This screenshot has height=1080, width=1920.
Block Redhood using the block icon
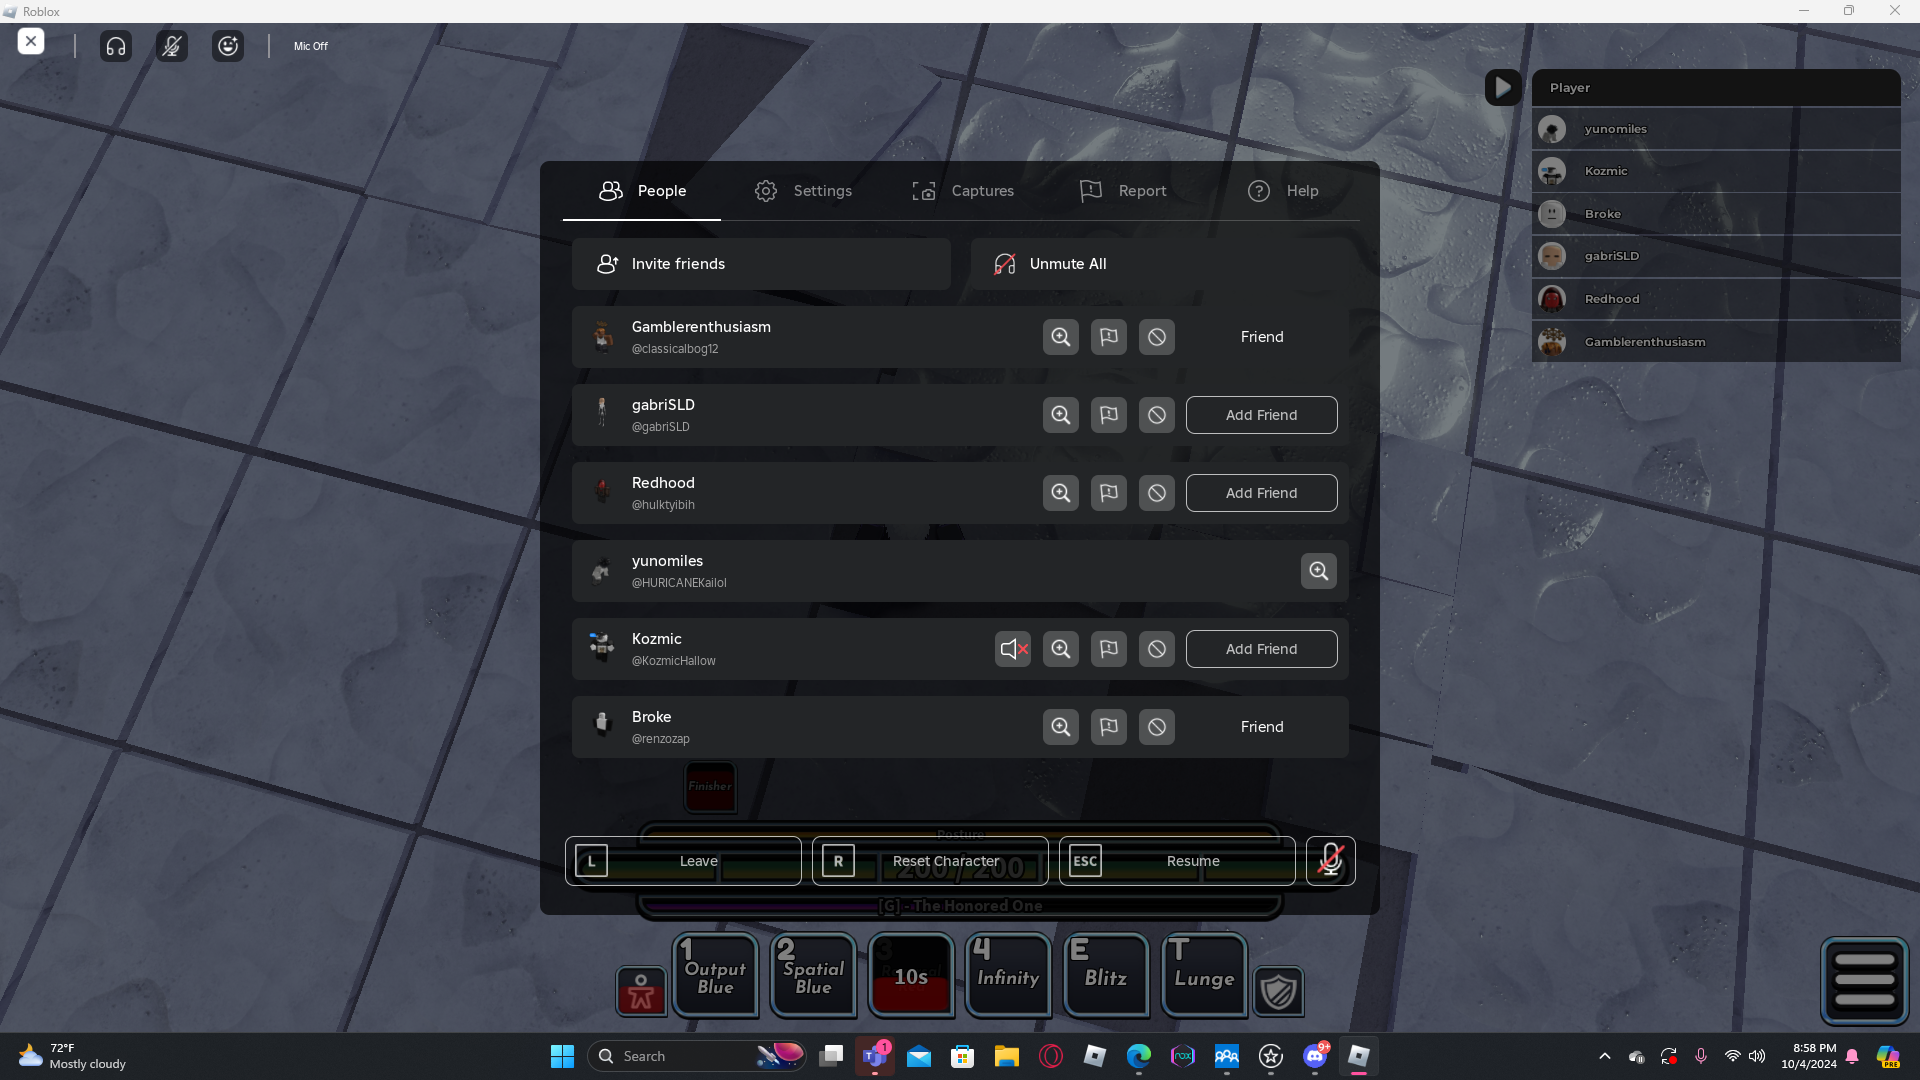point(1157,493)
